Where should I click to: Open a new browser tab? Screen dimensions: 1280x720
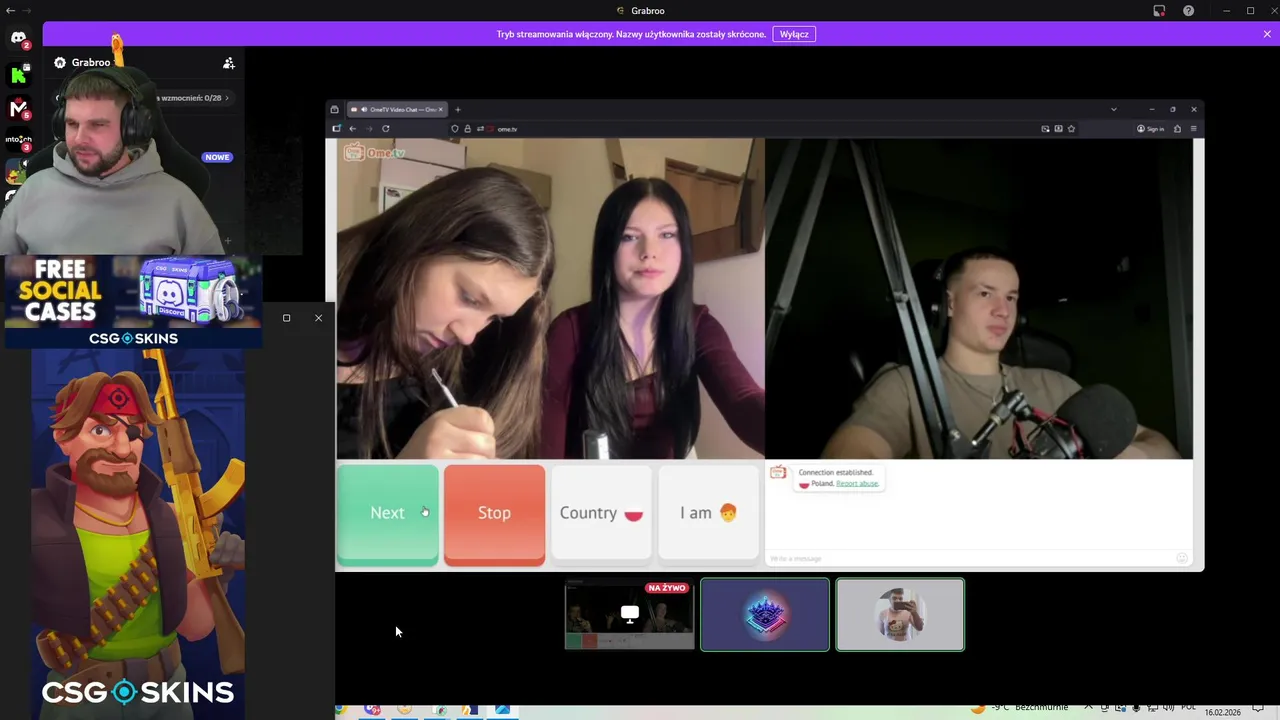(x=458, y=109)
